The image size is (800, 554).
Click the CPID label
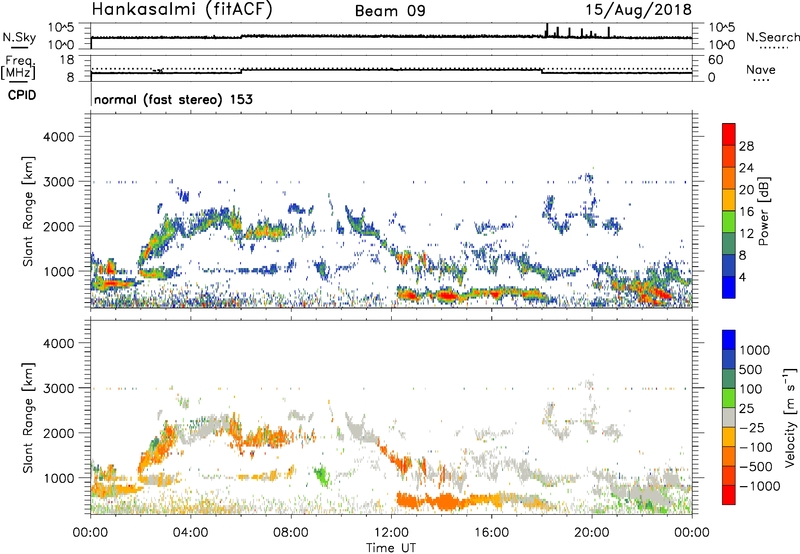pos(22,95)
